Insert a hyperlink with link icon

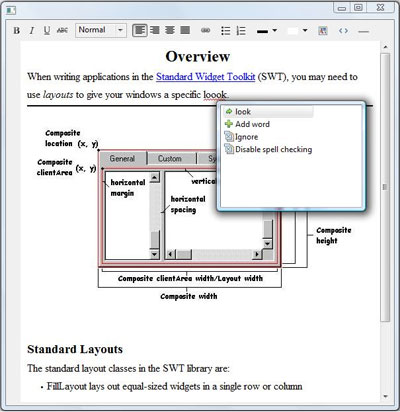click(x=206, y=31)
